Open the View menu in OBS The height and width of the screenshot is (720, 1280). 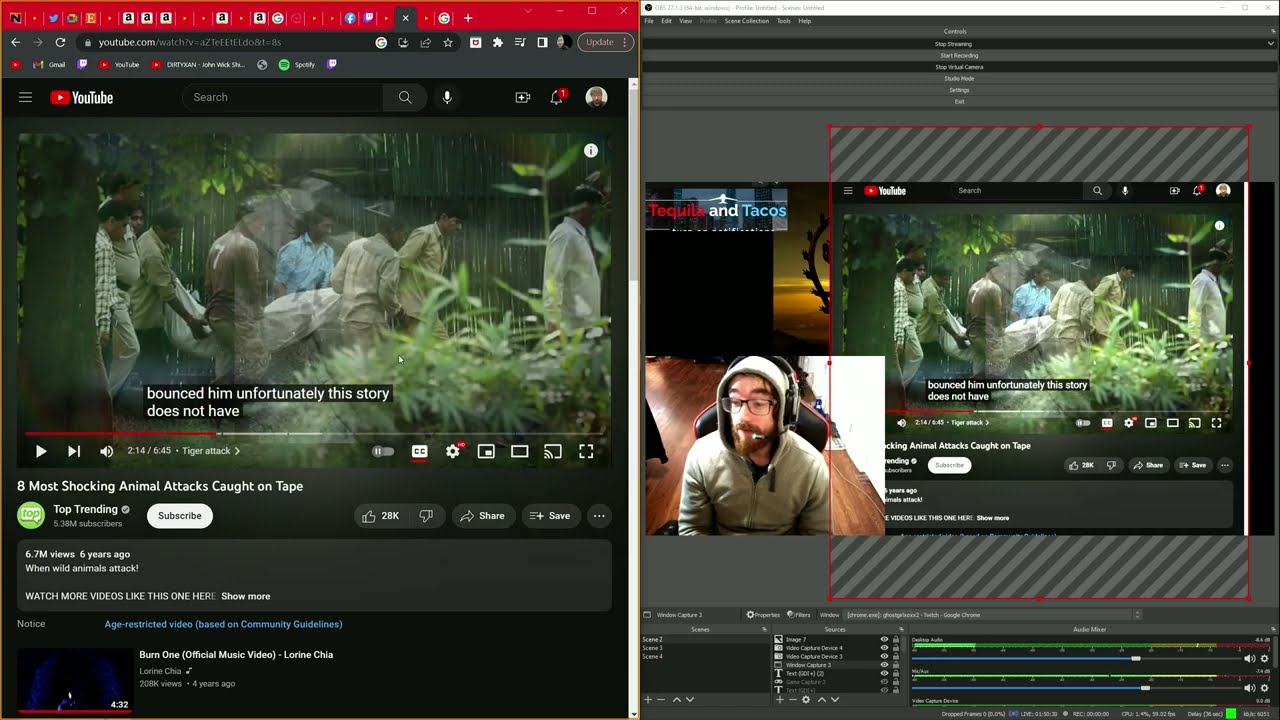point(685,21)
